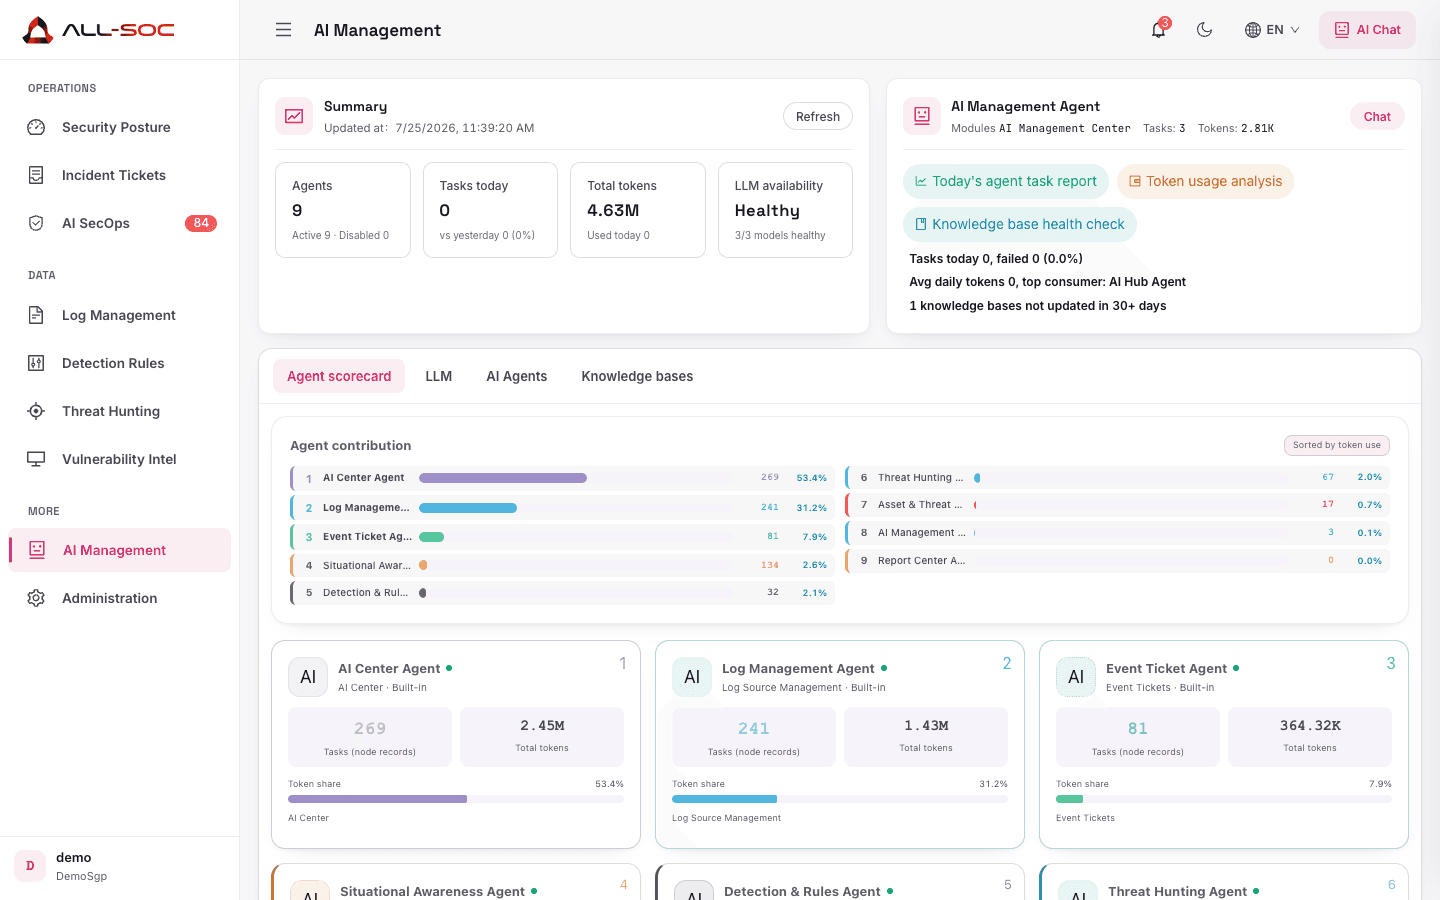Select the Threat Hunting contribution row

click(x=1117, y=478)
